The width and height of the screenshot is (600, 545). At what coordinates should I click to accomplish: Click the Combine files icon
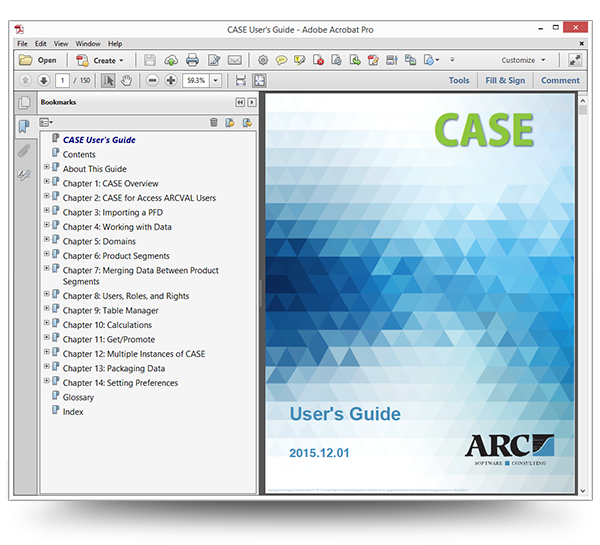pyautogui.click(x=410, y=60)
